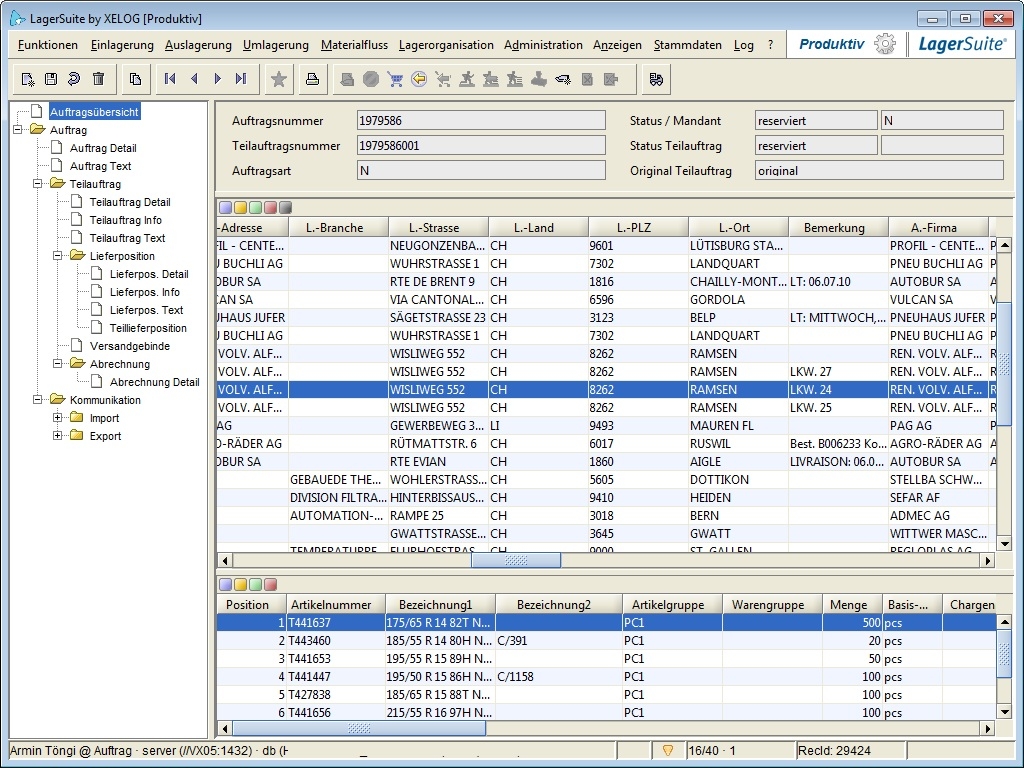
Task: Collapse the Lieferposition tree node
Action: tap(57, 256)
